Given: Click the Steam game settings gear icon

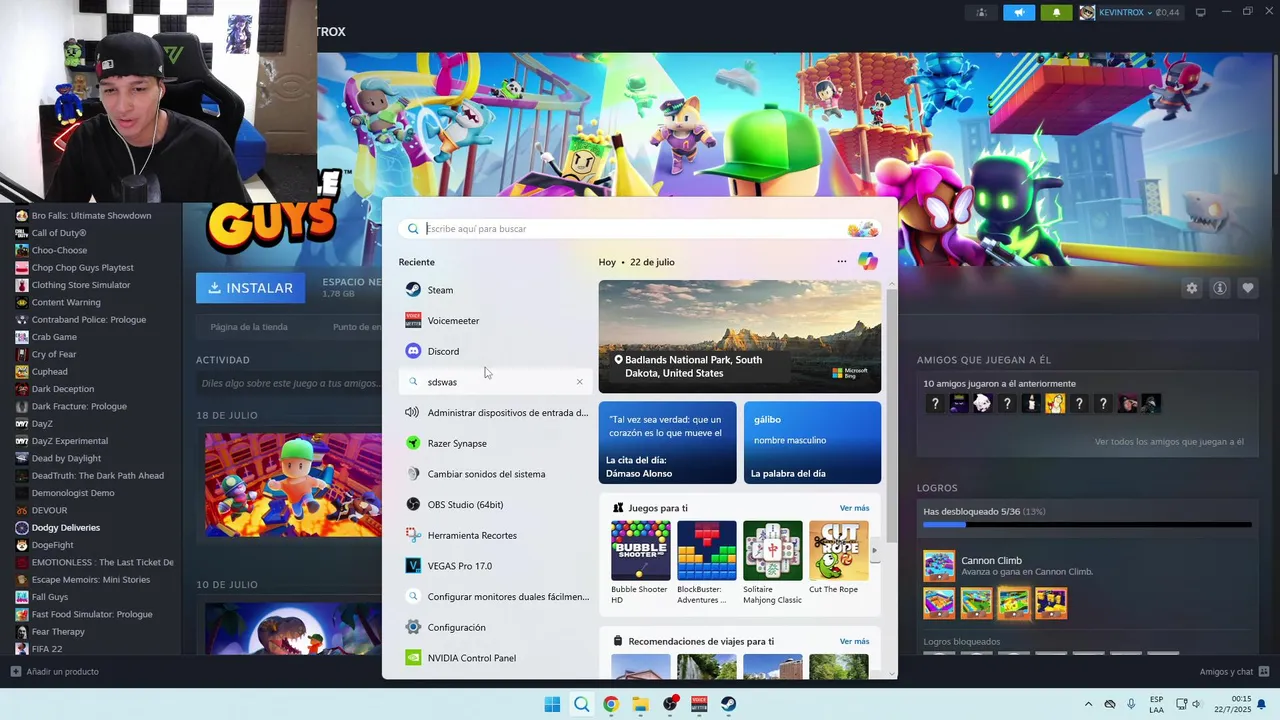Looking at the screenshot, I should tap(1192, 288).
